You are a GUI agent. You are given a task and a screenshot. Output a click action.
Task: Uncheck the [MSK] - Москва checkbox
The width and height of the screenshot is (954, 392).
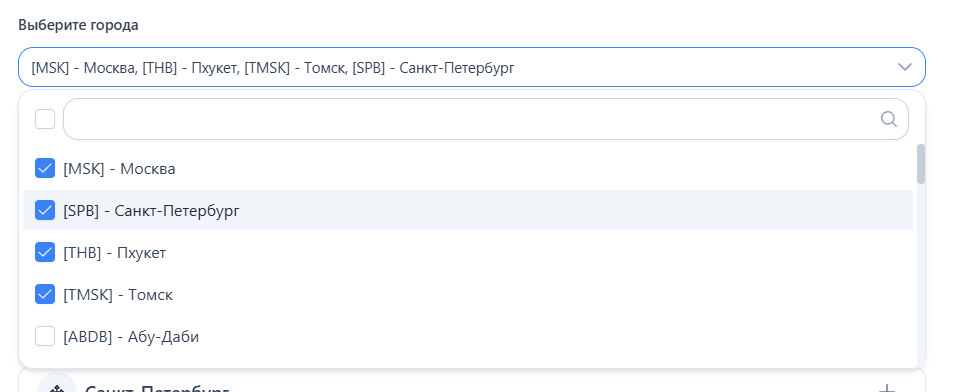(45, 168)
